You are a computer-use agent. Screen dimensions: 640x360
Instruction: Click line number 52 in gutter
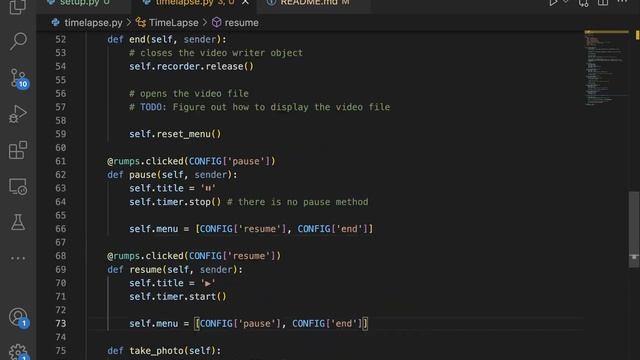pos(60,40)
